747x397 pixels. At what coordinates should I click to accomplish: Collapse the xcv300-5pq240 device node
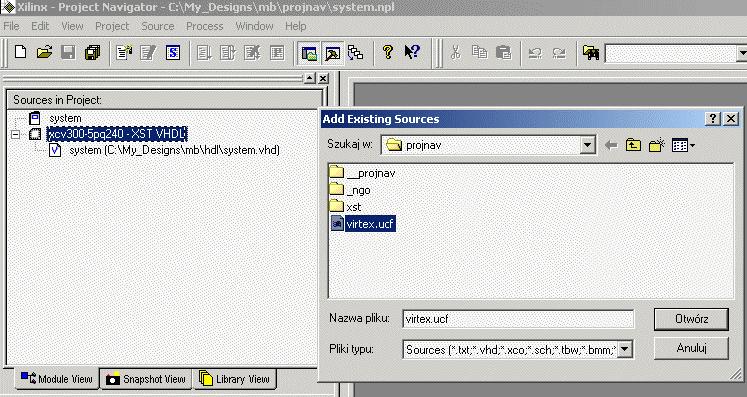coord(15,134)
